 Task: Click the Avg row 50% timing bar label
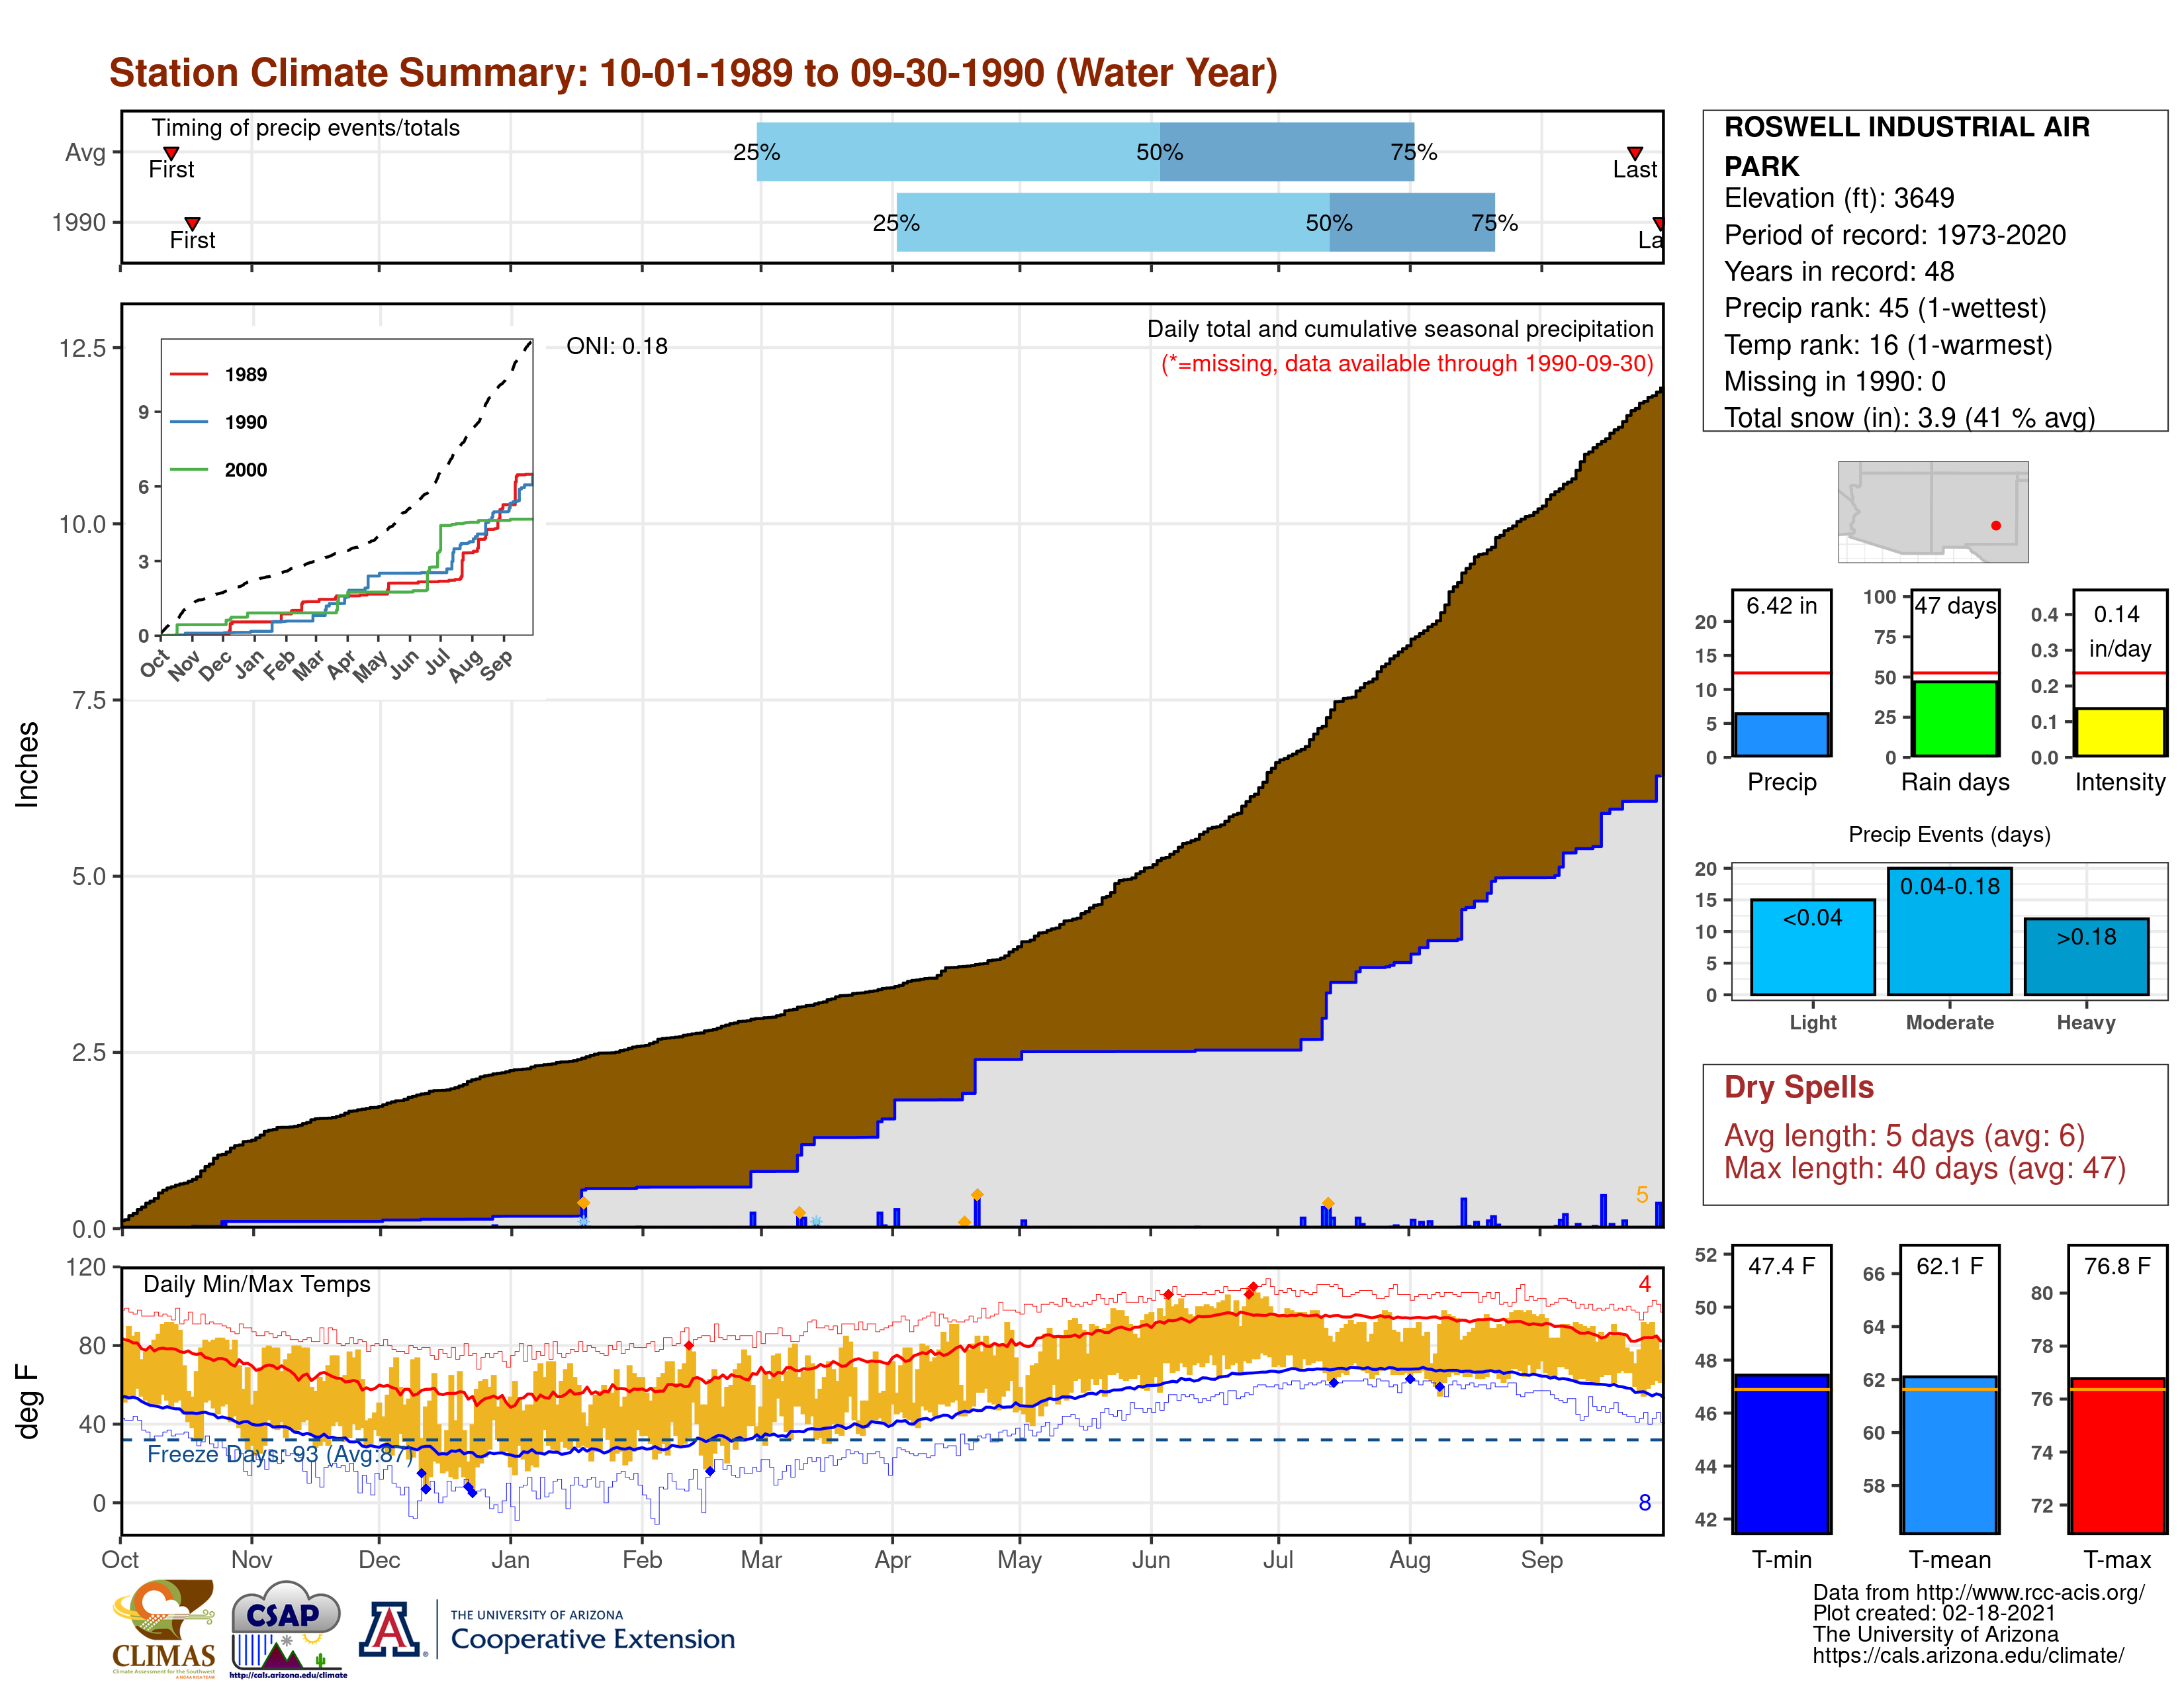click(1160, 152)
